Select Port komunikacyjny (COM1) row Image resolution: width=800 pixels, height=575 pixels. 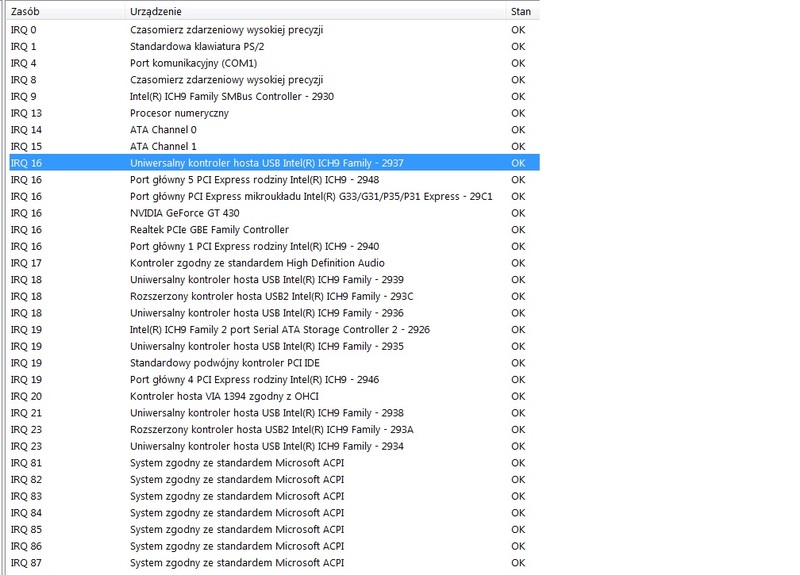274,63
